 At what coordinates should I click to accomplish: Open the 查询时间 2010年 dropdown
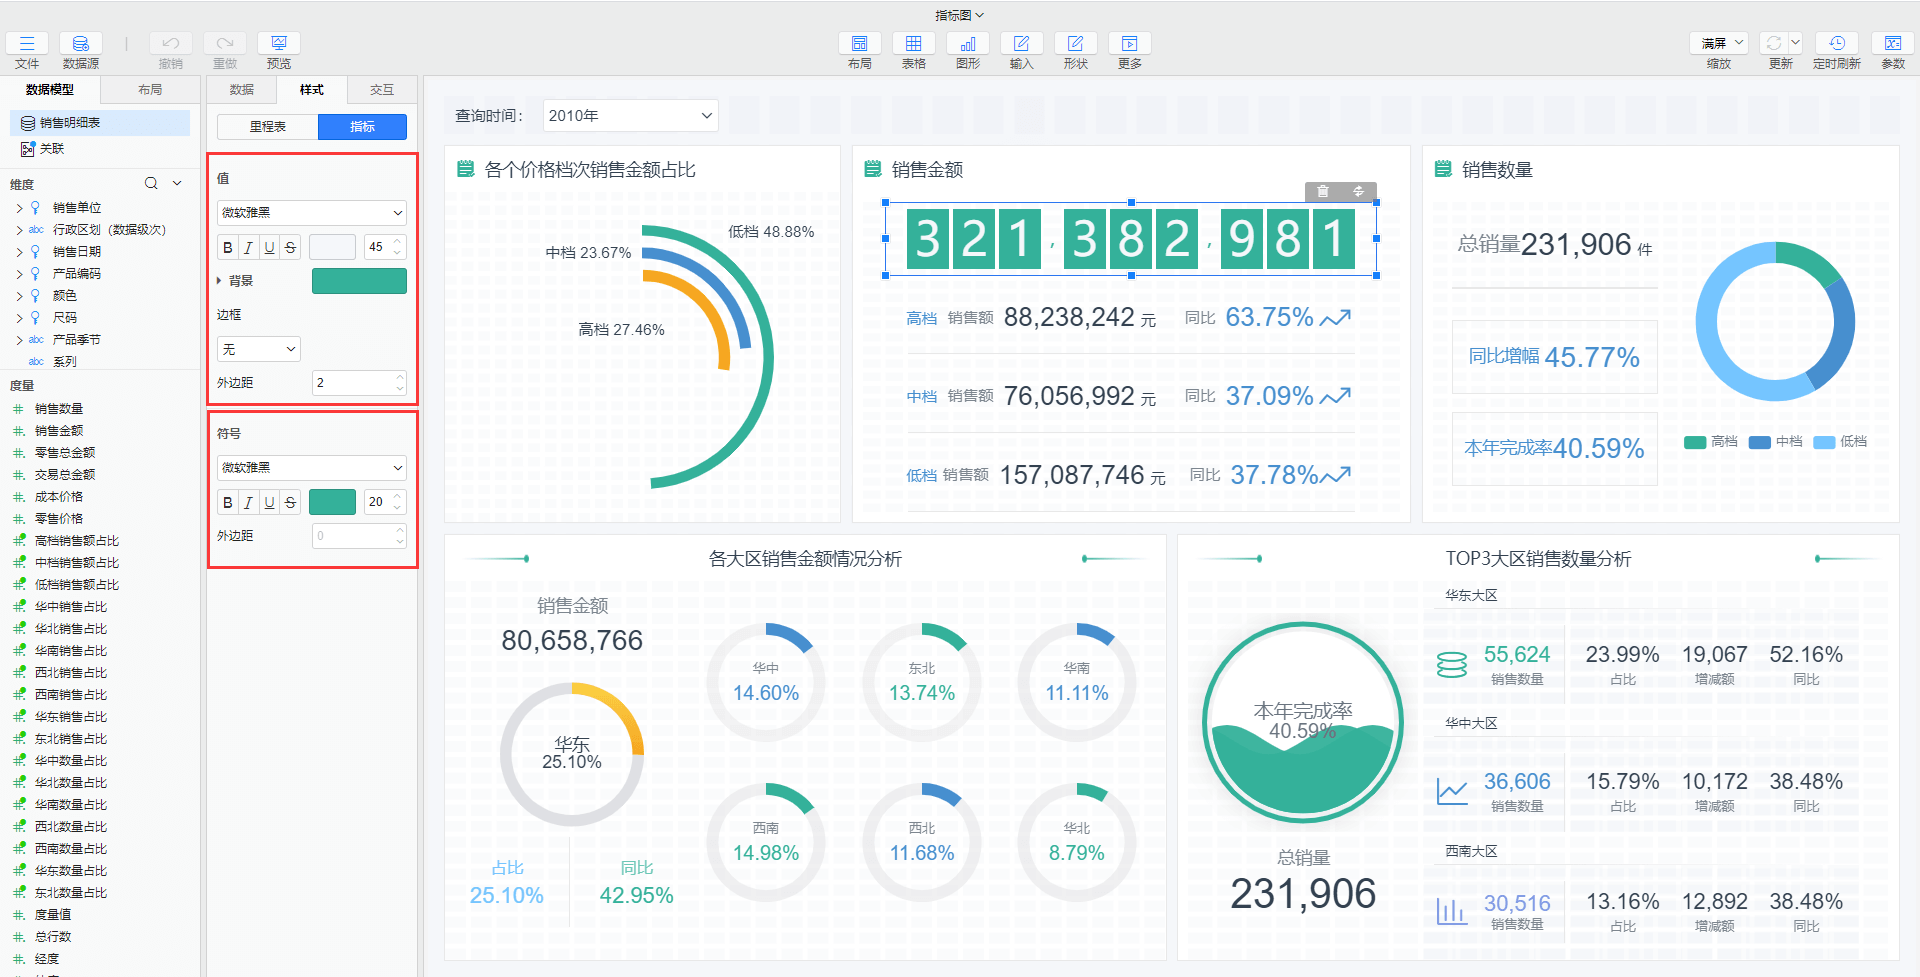tap(631, 115)
